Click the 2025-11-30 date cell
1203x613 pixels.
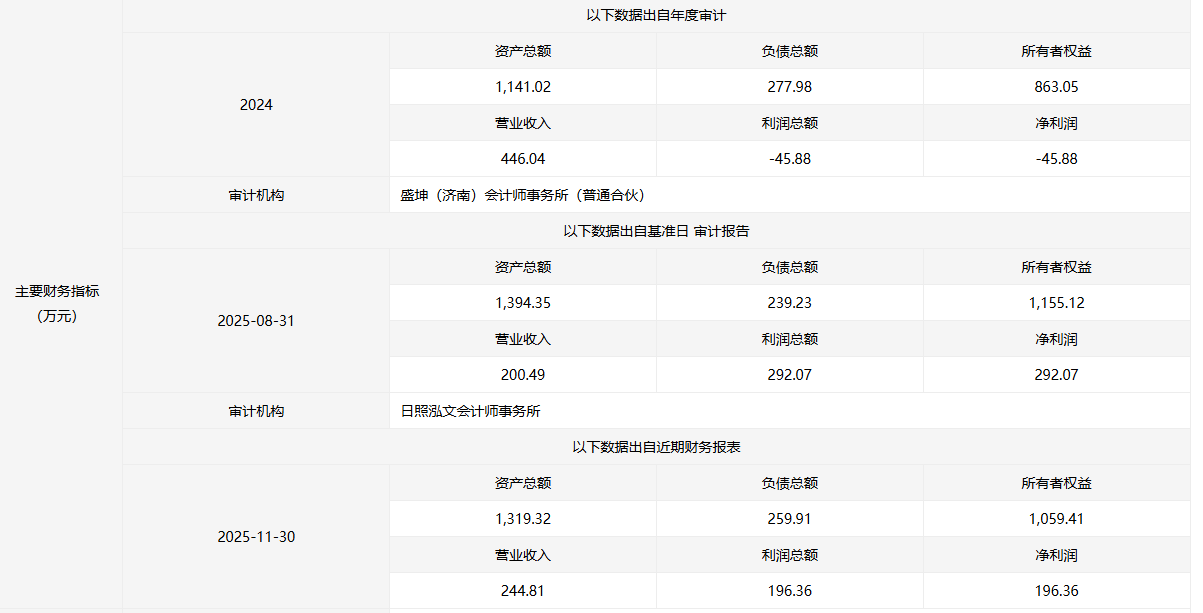(256, 537)
